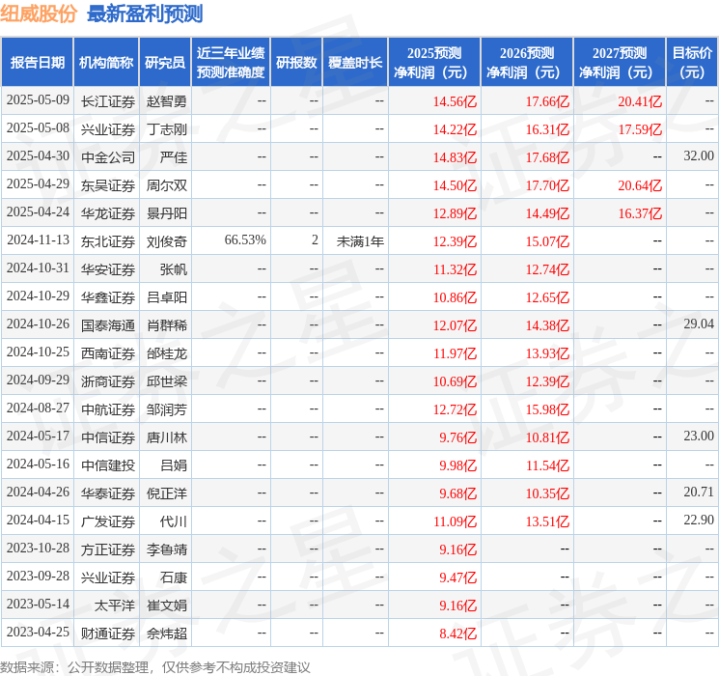Select the 2027预测净利润 column header

[x=619, y=62]
